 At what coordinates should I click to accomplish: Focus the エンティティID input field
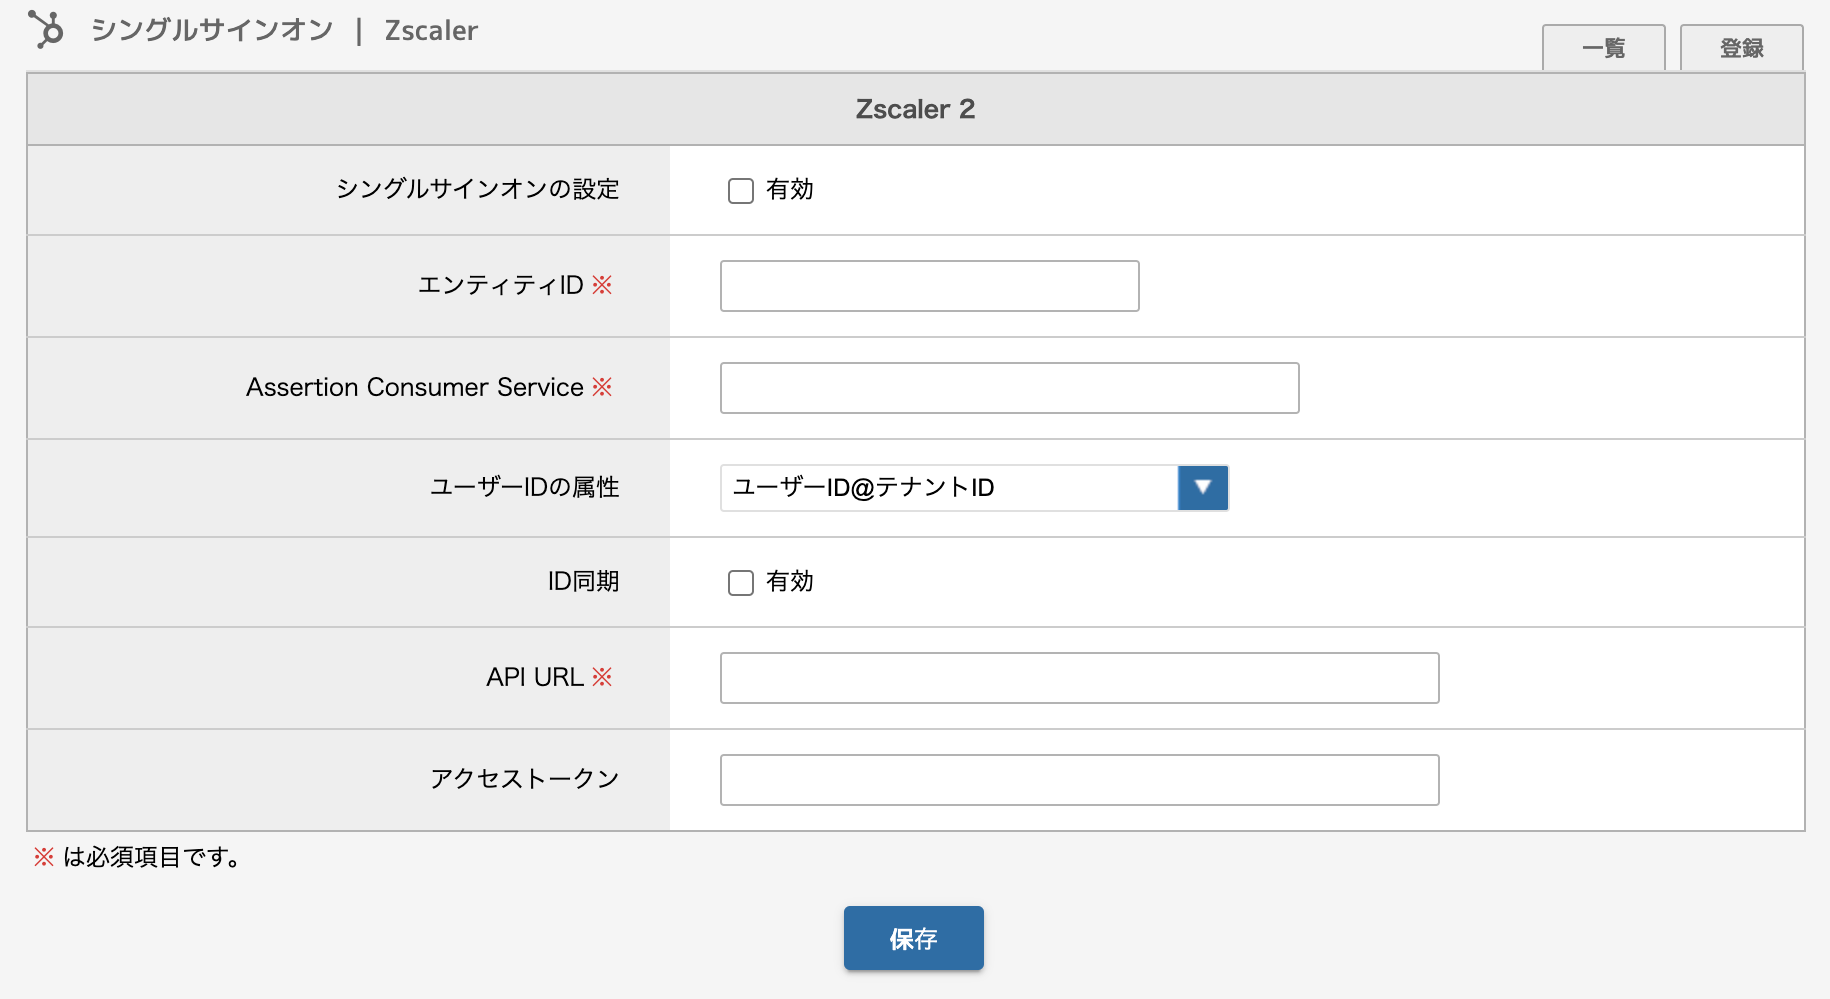click(930, 286)
